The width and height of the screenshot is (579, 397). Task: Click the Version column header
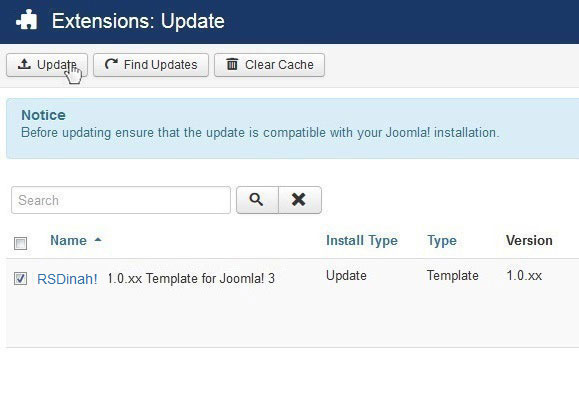pyautogui.click(x=529, y=240)
